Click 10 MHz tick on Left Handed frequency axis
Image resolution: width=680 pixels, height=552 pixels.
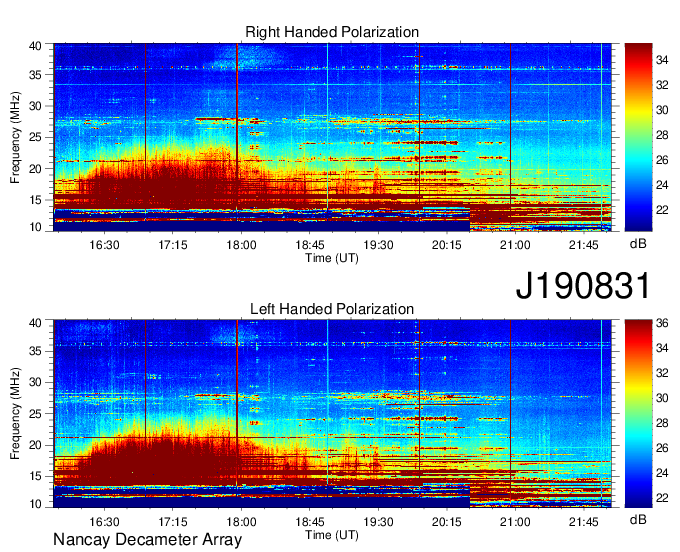pyautogui.click(x=35, y=503)
